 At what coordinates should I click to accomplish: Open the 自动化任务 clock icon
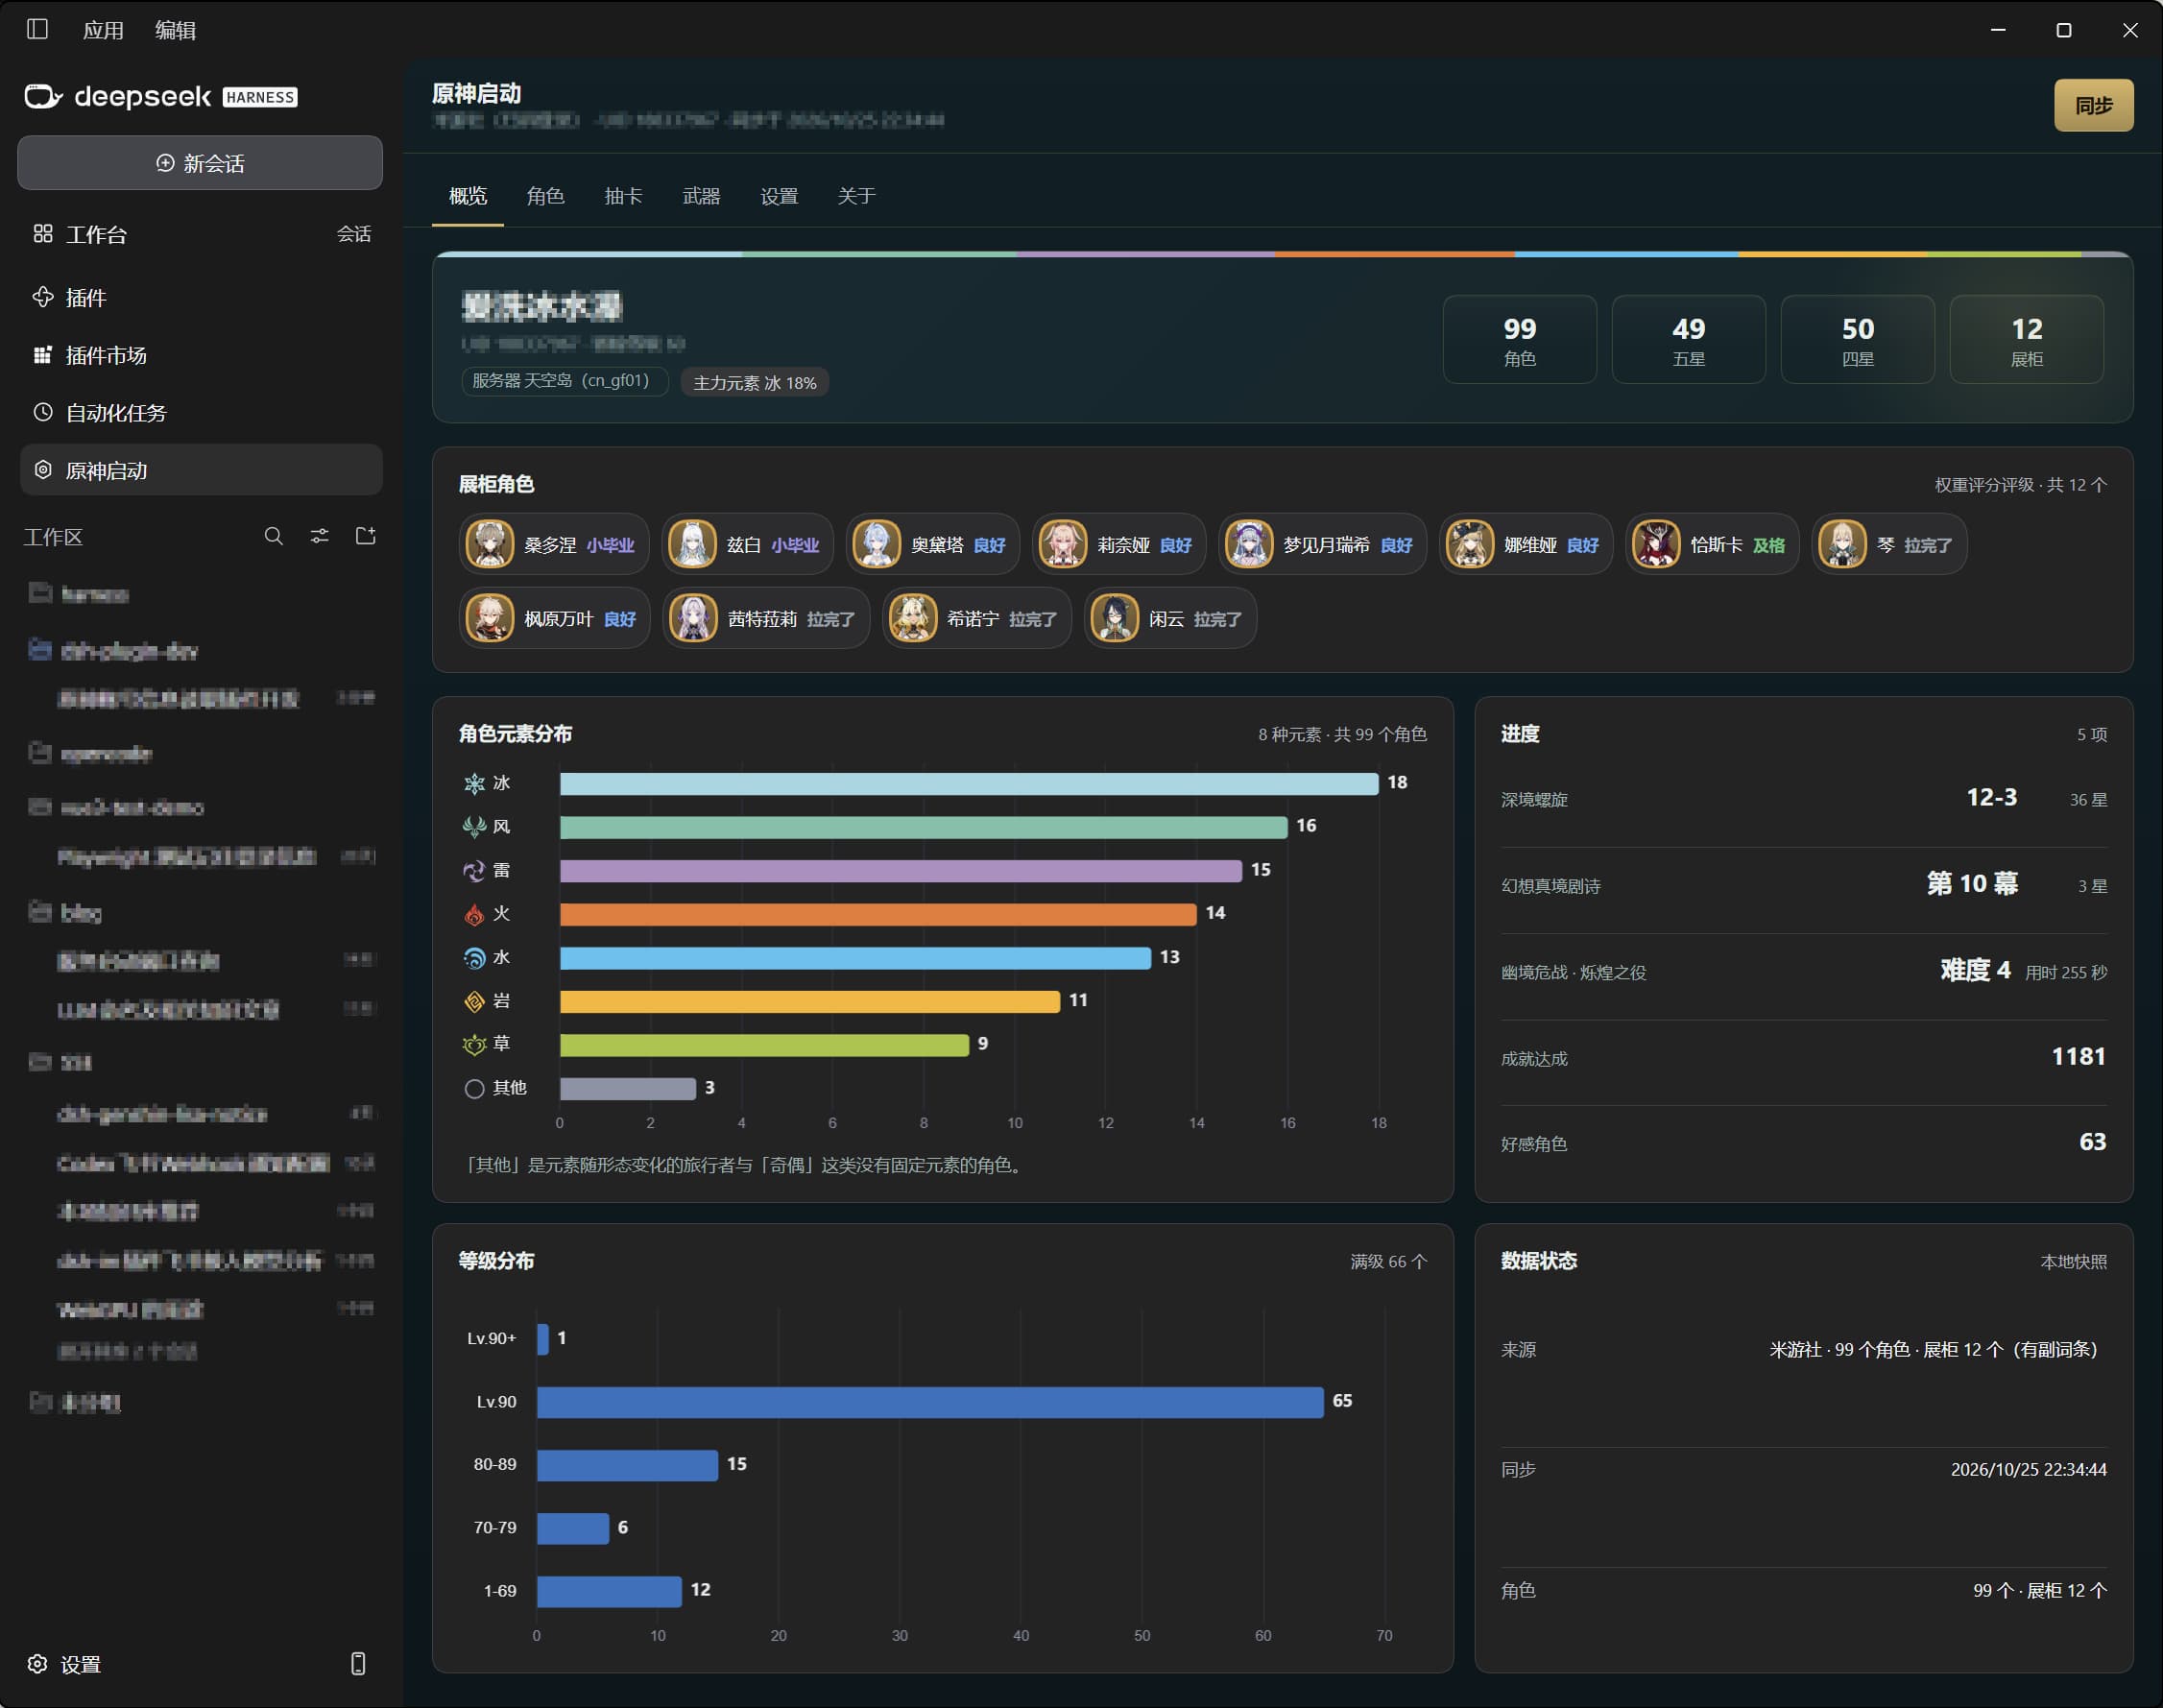(43, 411)
